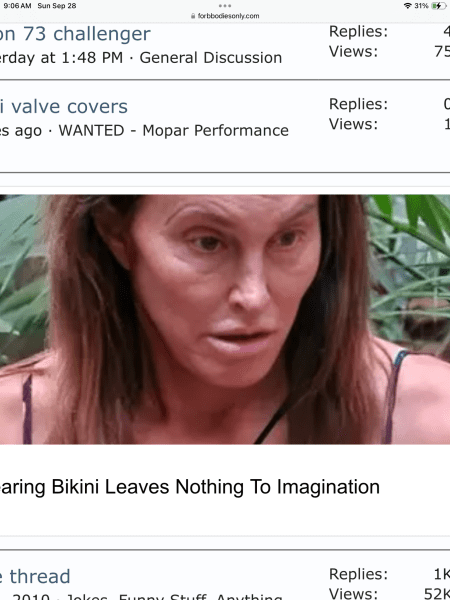Open WANTED - Mopar Performance forum link
Image resolution: width=450 pixels, height=600 pixels.
pos(173,130)
